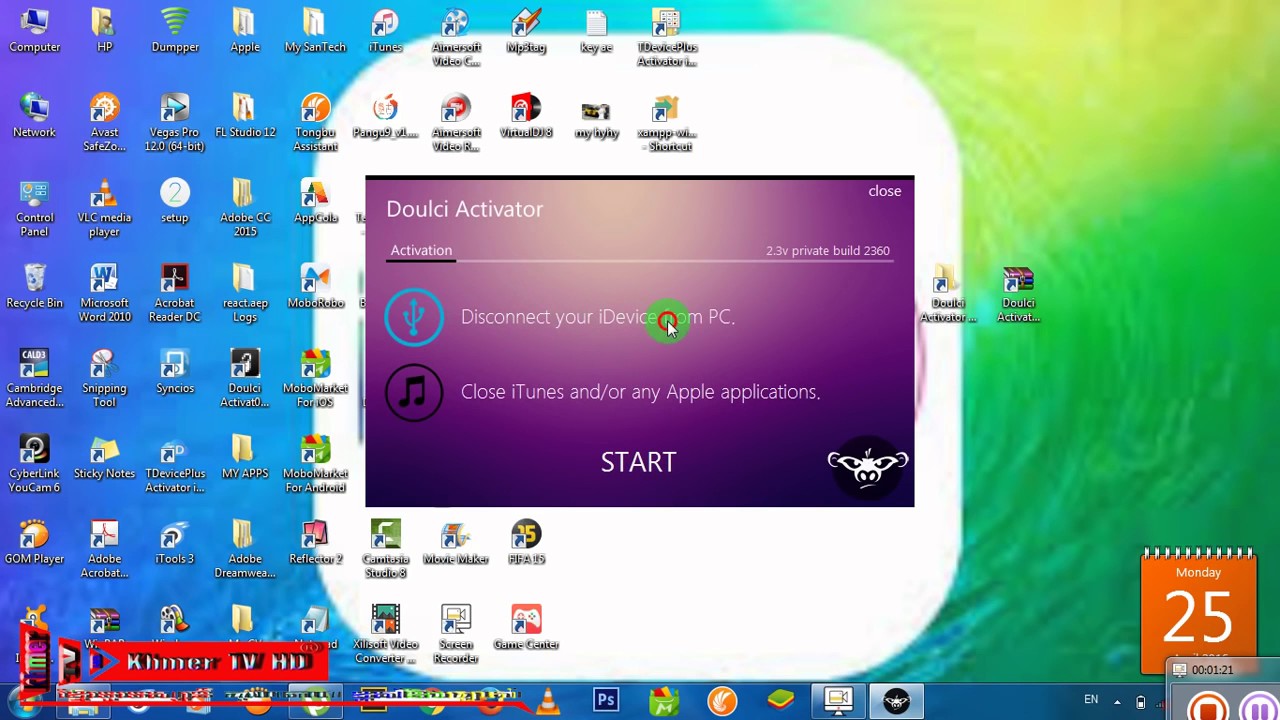
Task: Open Game Center desktop shortcut
Action: click(x=526, y=627)
